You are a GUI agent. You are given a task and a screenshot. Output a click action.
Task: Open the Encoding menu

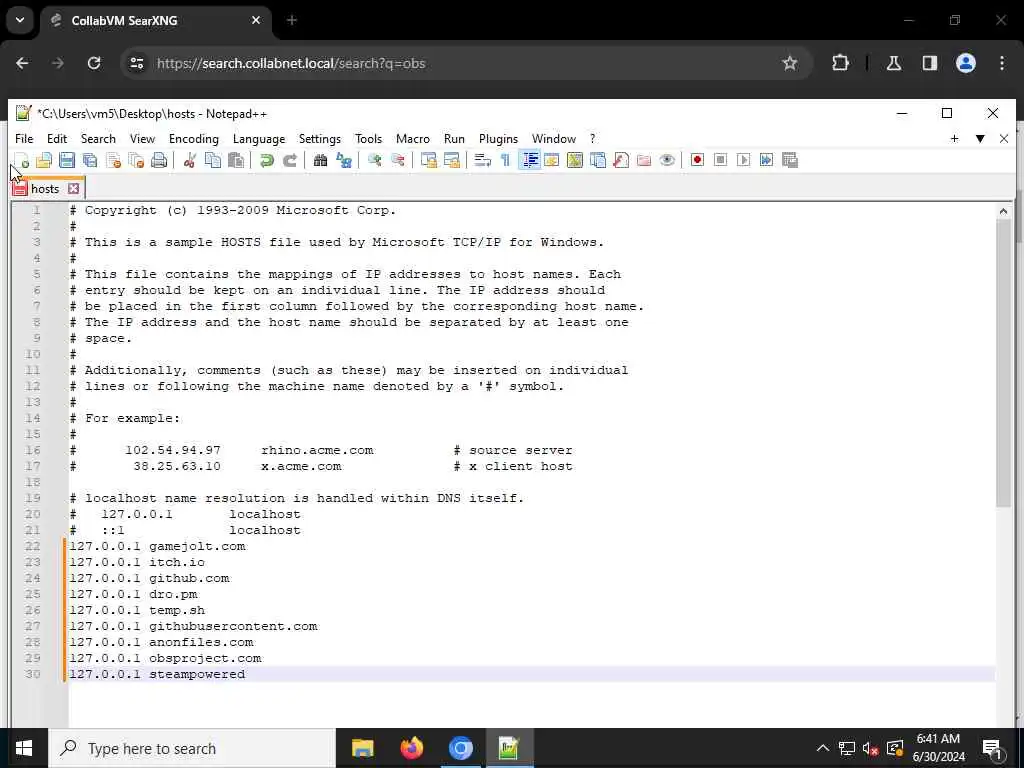pos(193,138)
